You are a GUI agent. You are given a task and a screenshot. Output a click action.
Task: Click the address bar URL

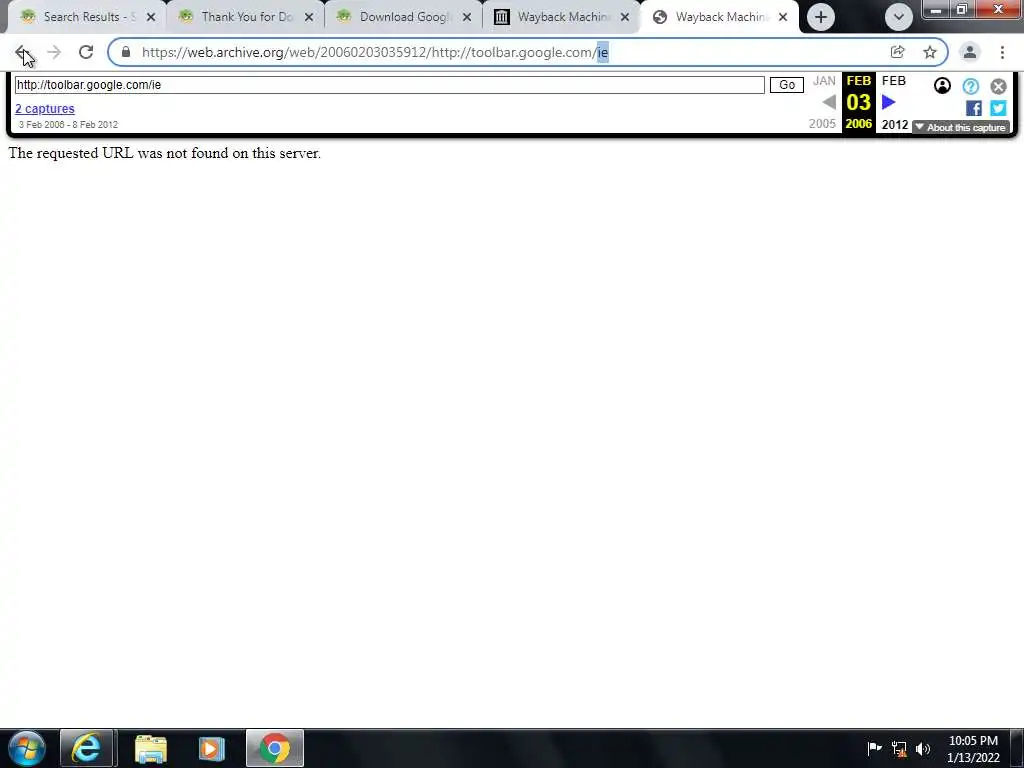pyautogui.click(x=375, y=52)
